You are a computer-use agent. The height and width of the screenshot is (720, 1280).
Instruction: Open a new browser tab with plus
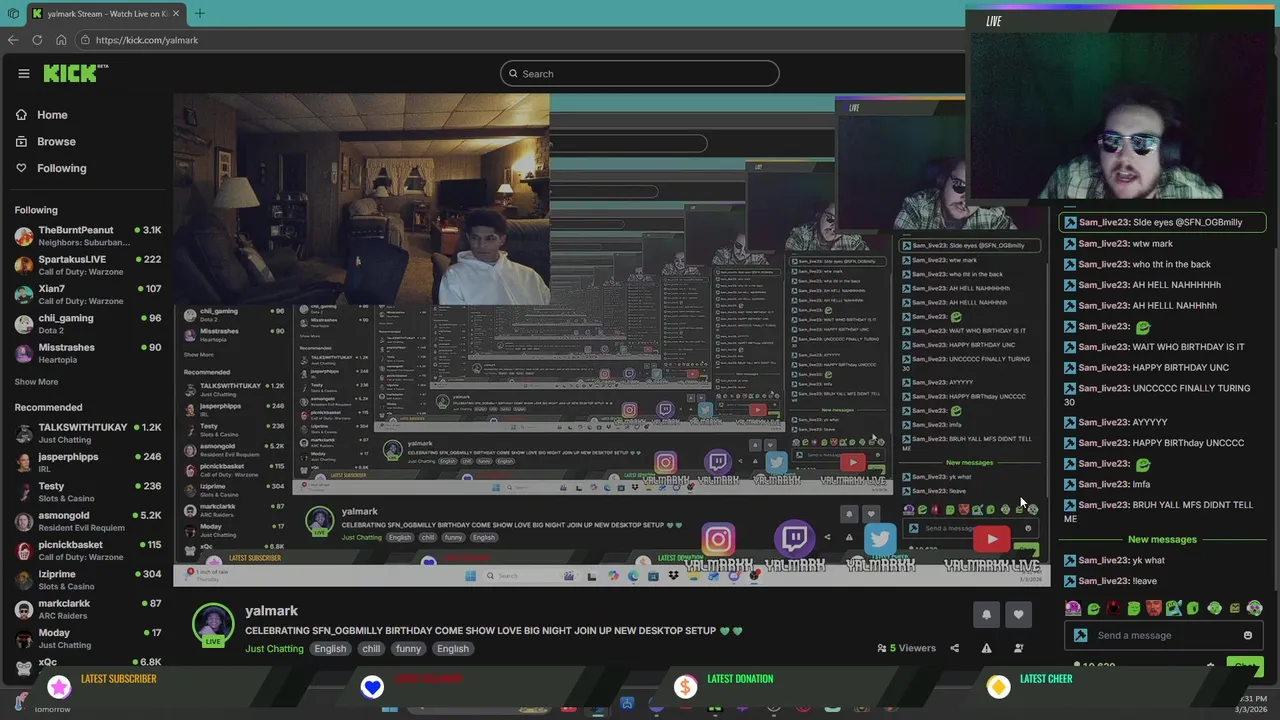pyautogui.click(x=199, y=13)
